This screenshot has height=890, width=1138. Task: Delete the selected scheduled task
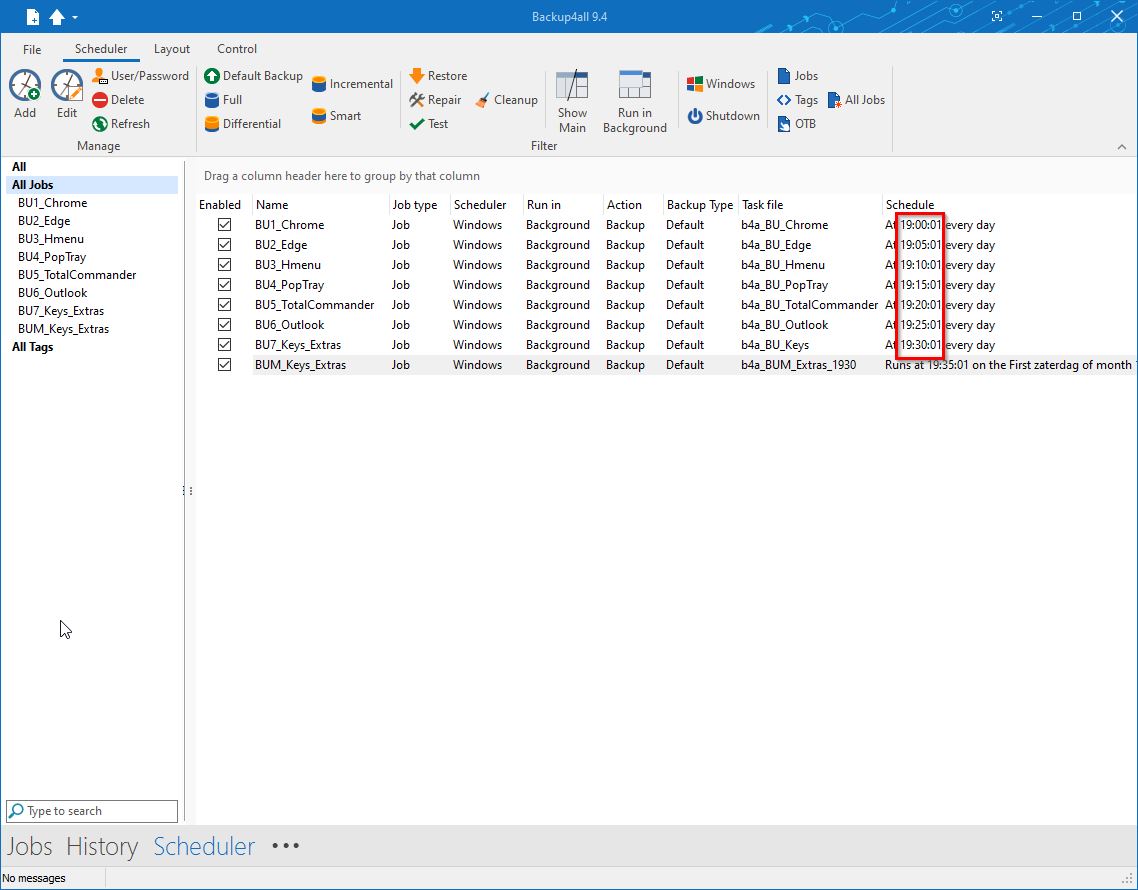[118, 99]
